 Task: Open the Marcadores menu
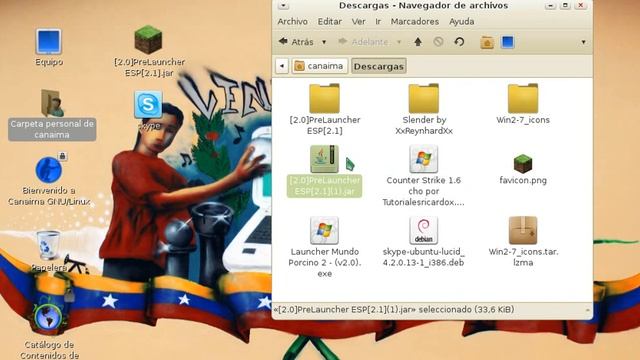[415, 22]
